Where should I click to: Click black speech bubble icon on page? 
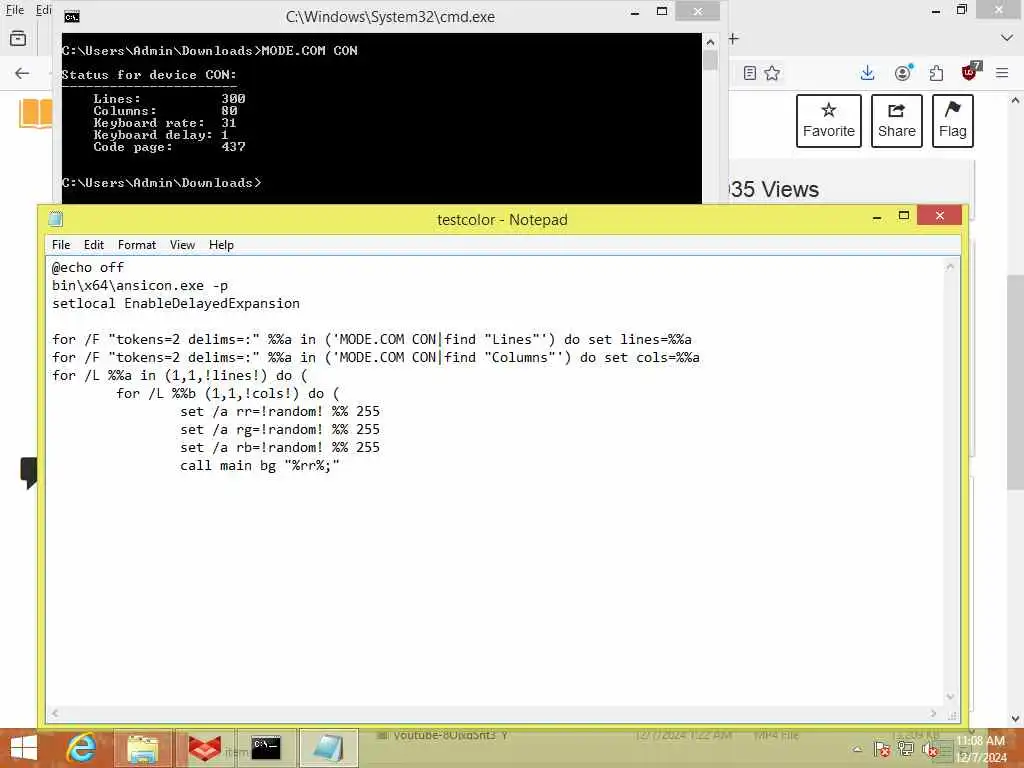coord(29,472)
